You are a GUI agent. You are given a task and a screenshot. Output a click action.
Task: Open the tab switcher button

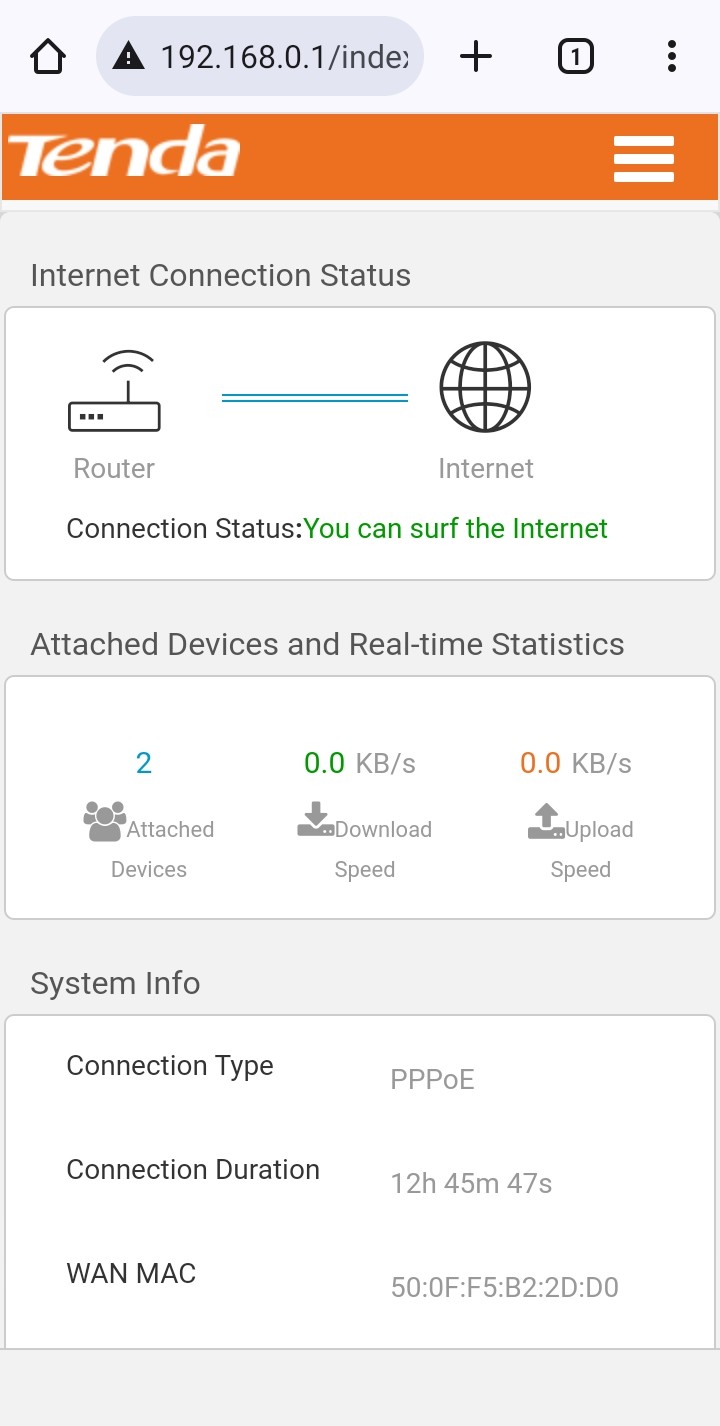click(575, 57)
